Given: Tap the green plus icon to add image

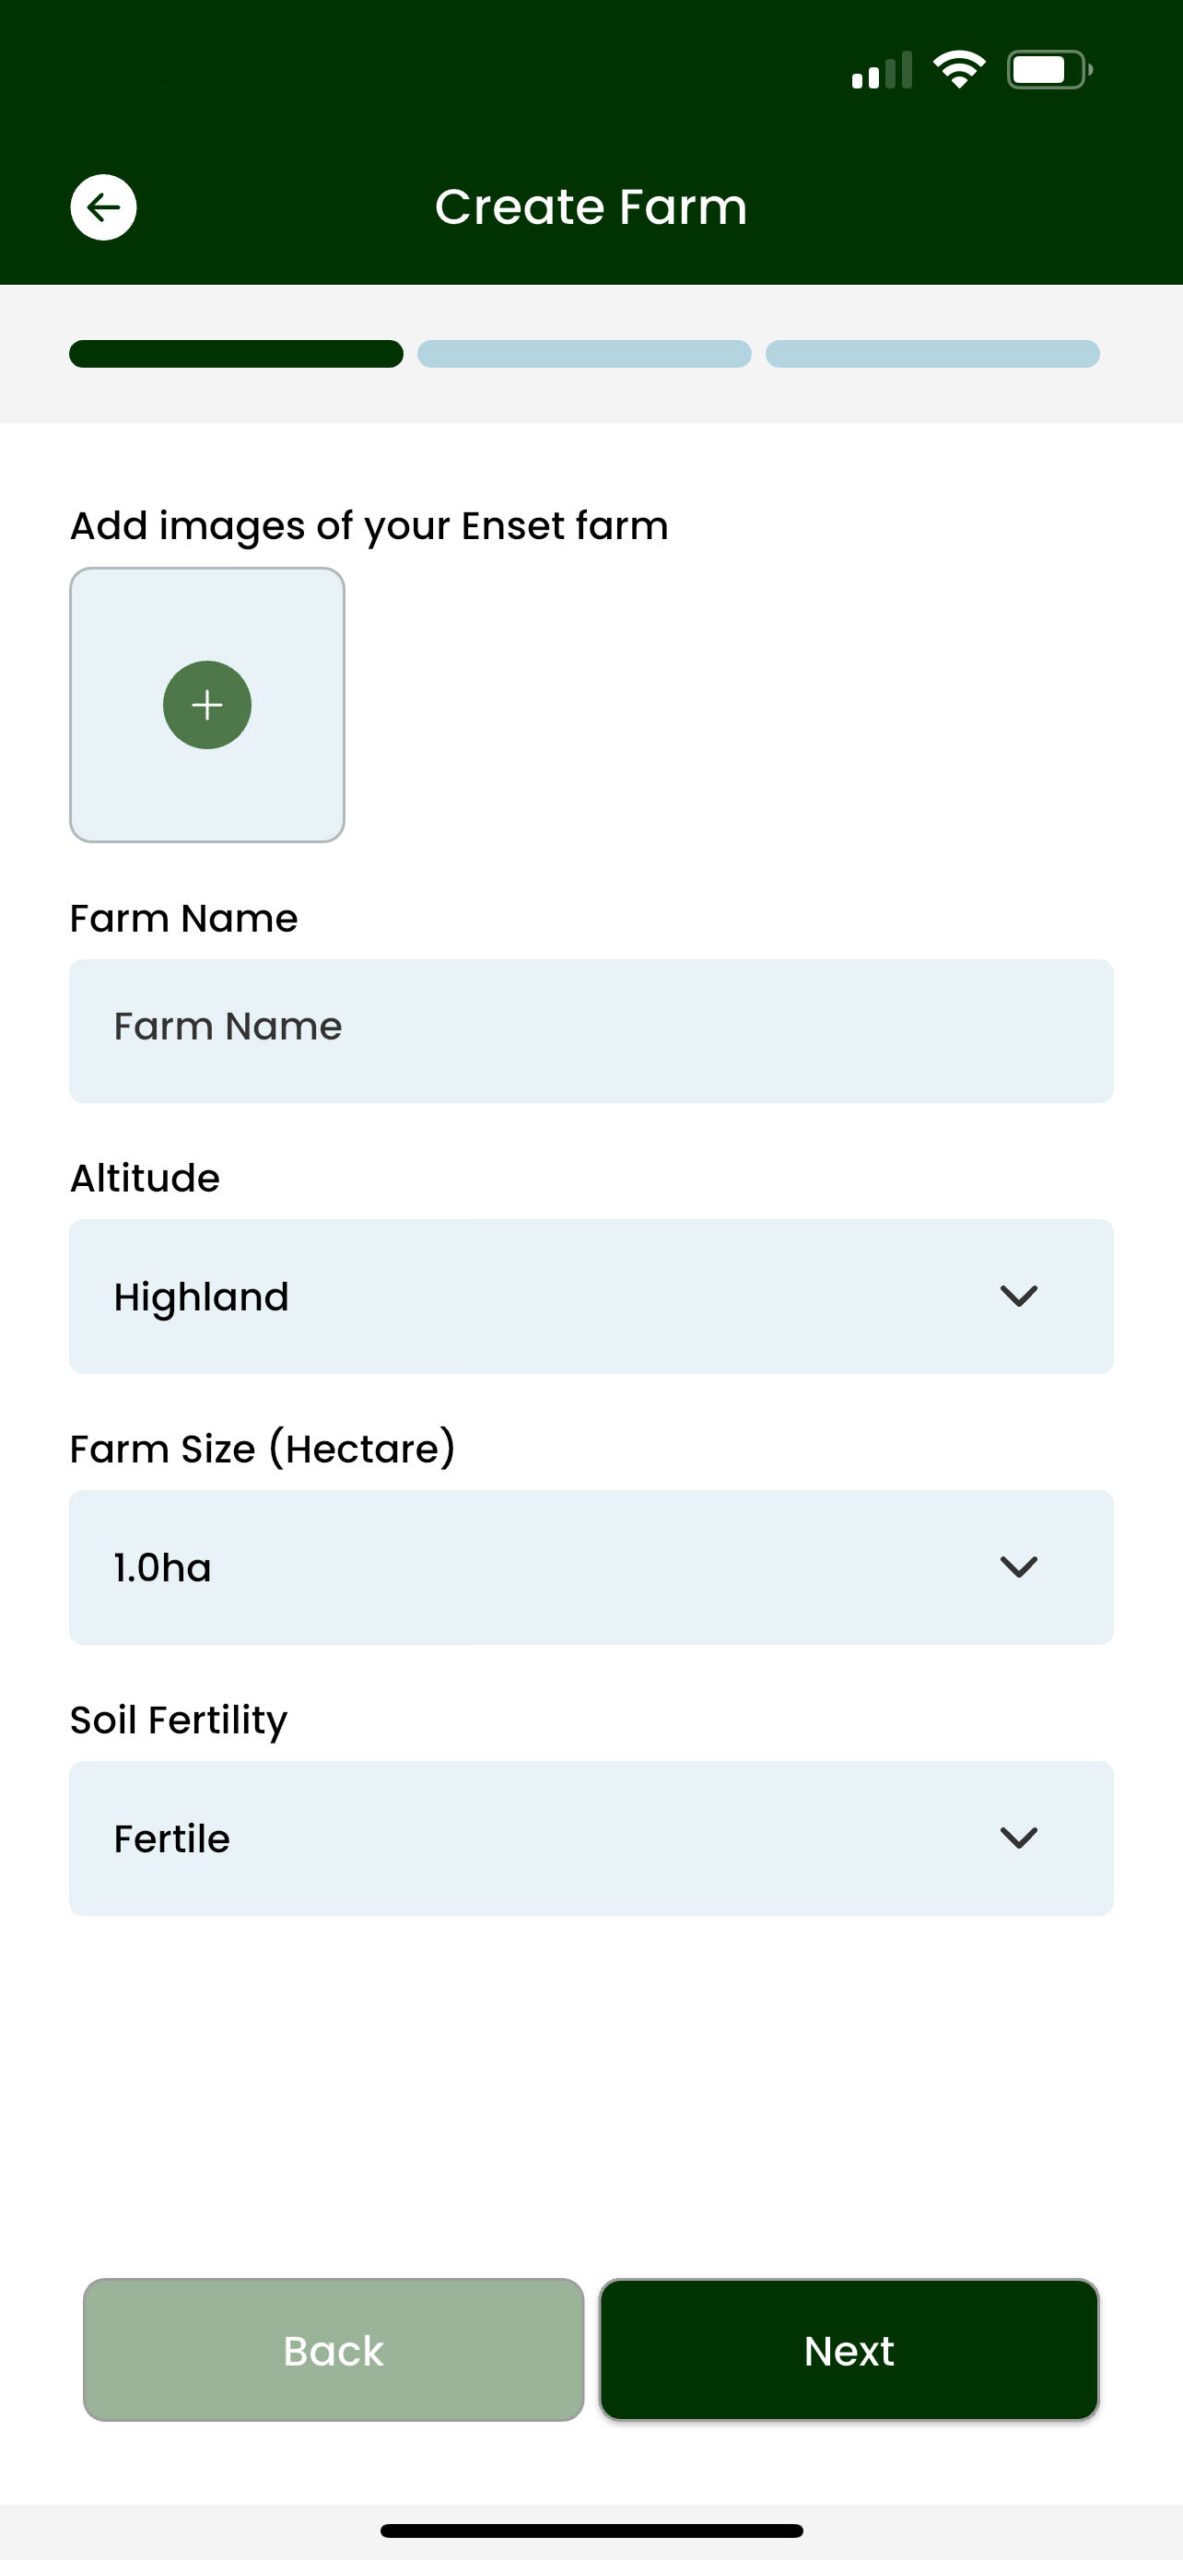Looking at the screenshot, I should (x=207, y=705).
